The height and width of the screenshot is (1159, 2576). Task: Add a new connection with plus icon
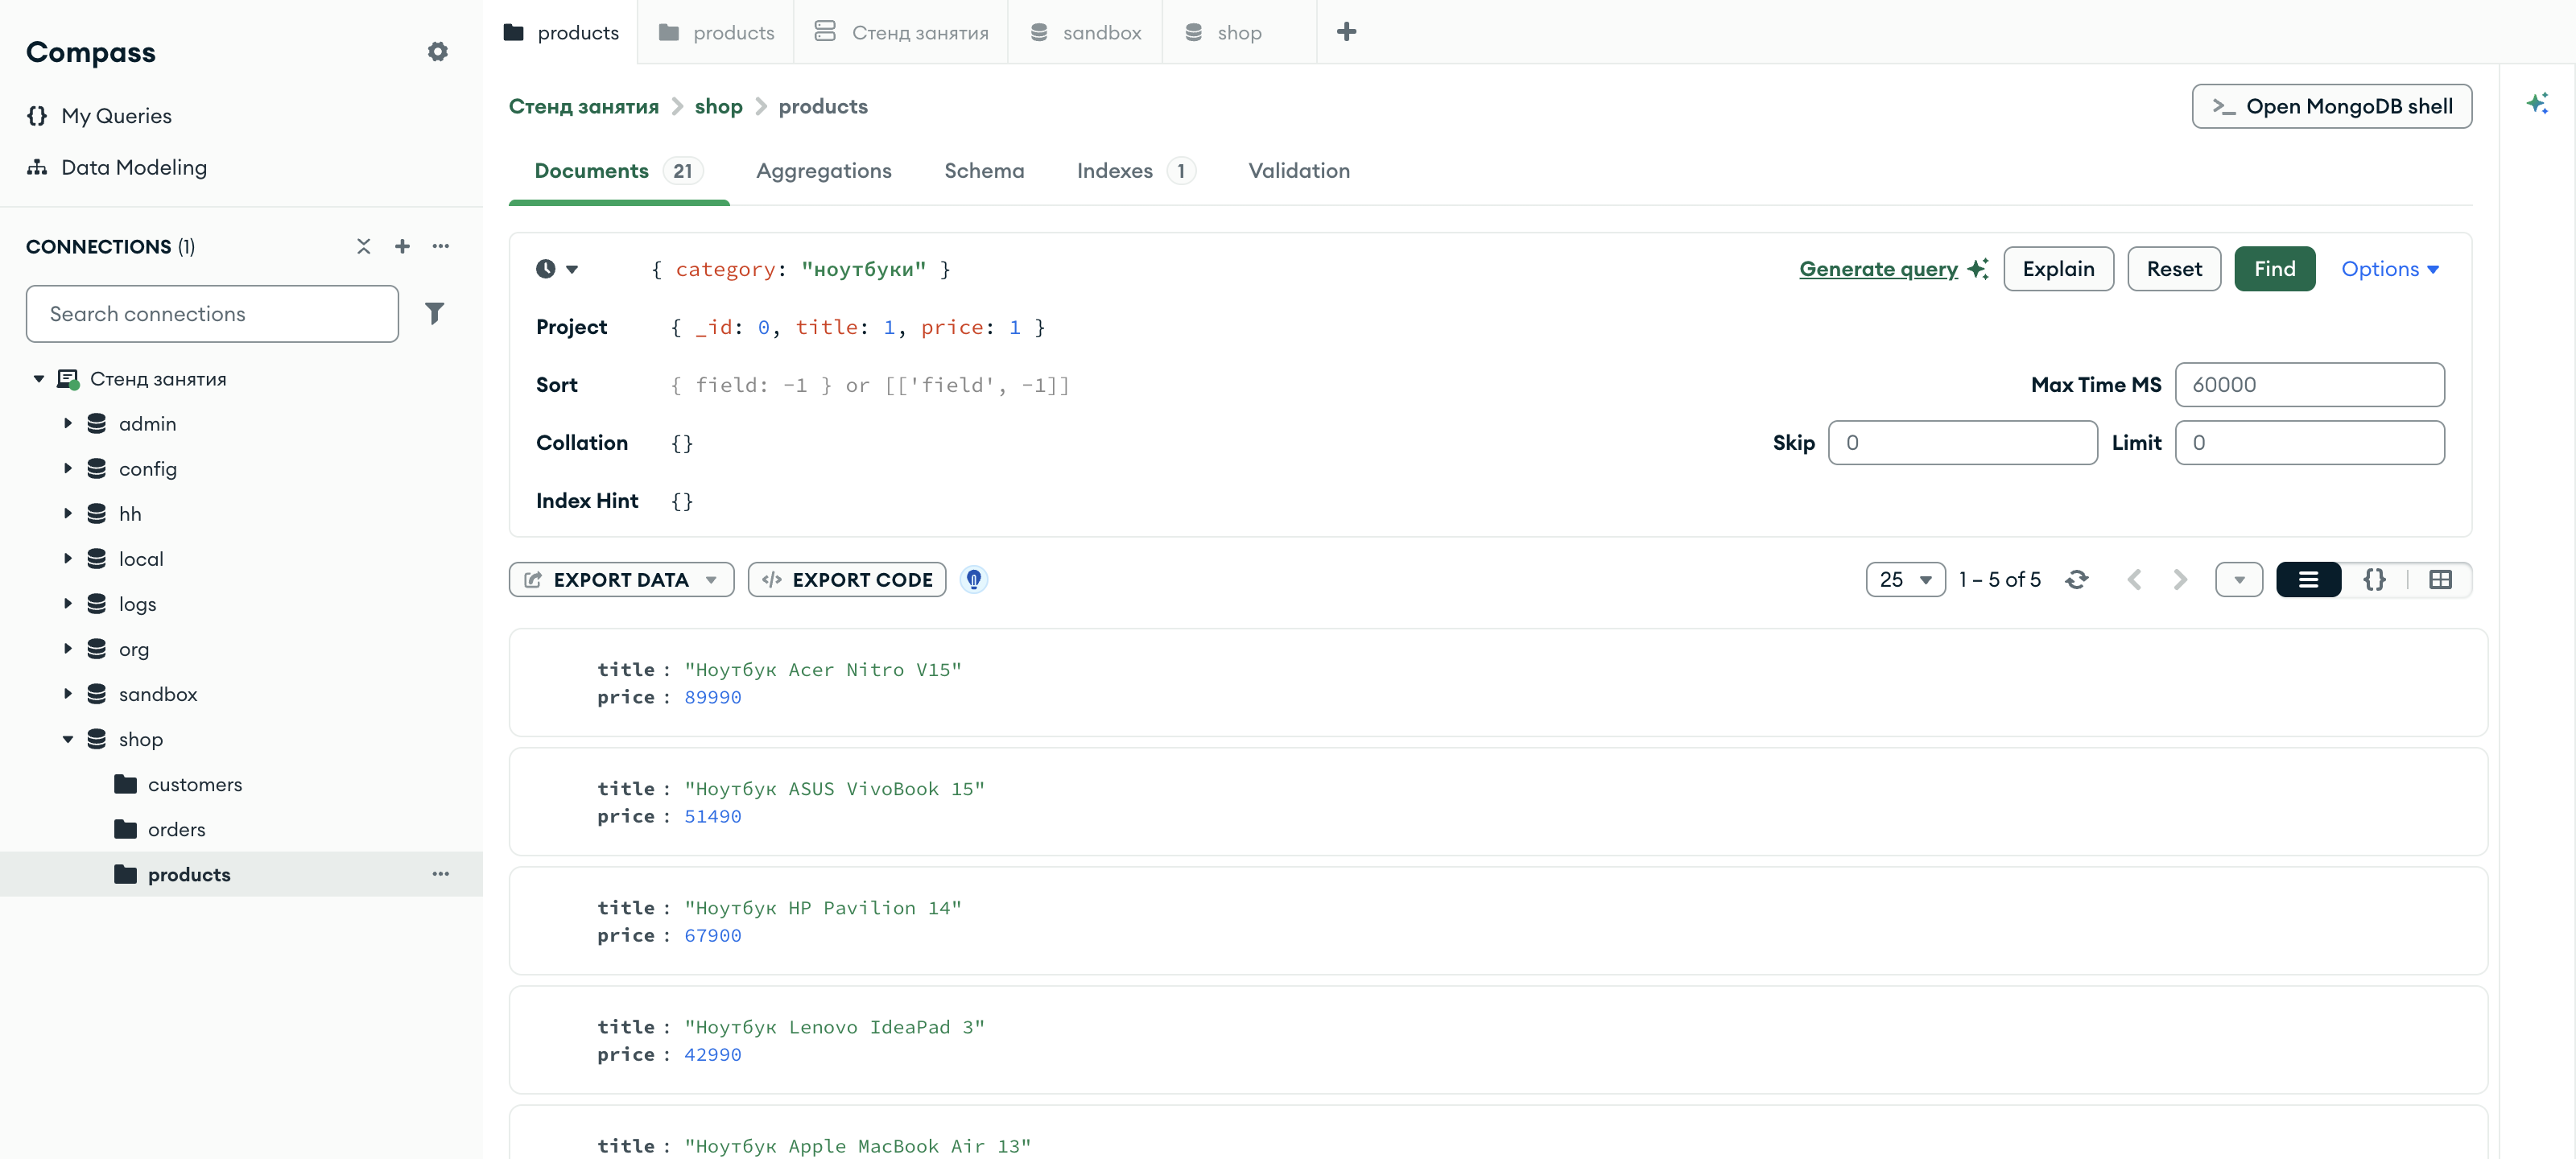tap(402, 246)
